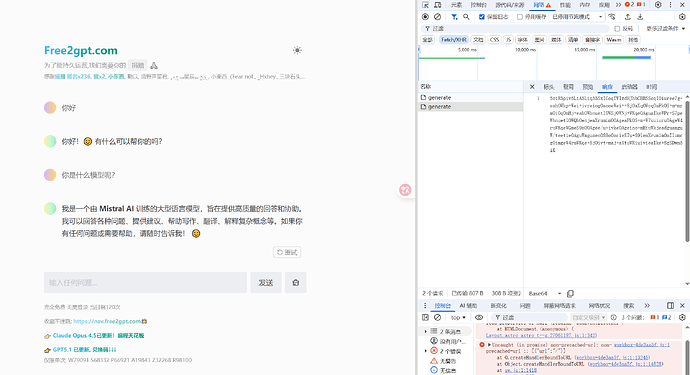
Task: Open the more filters dropdown
Action: [665, 29]
